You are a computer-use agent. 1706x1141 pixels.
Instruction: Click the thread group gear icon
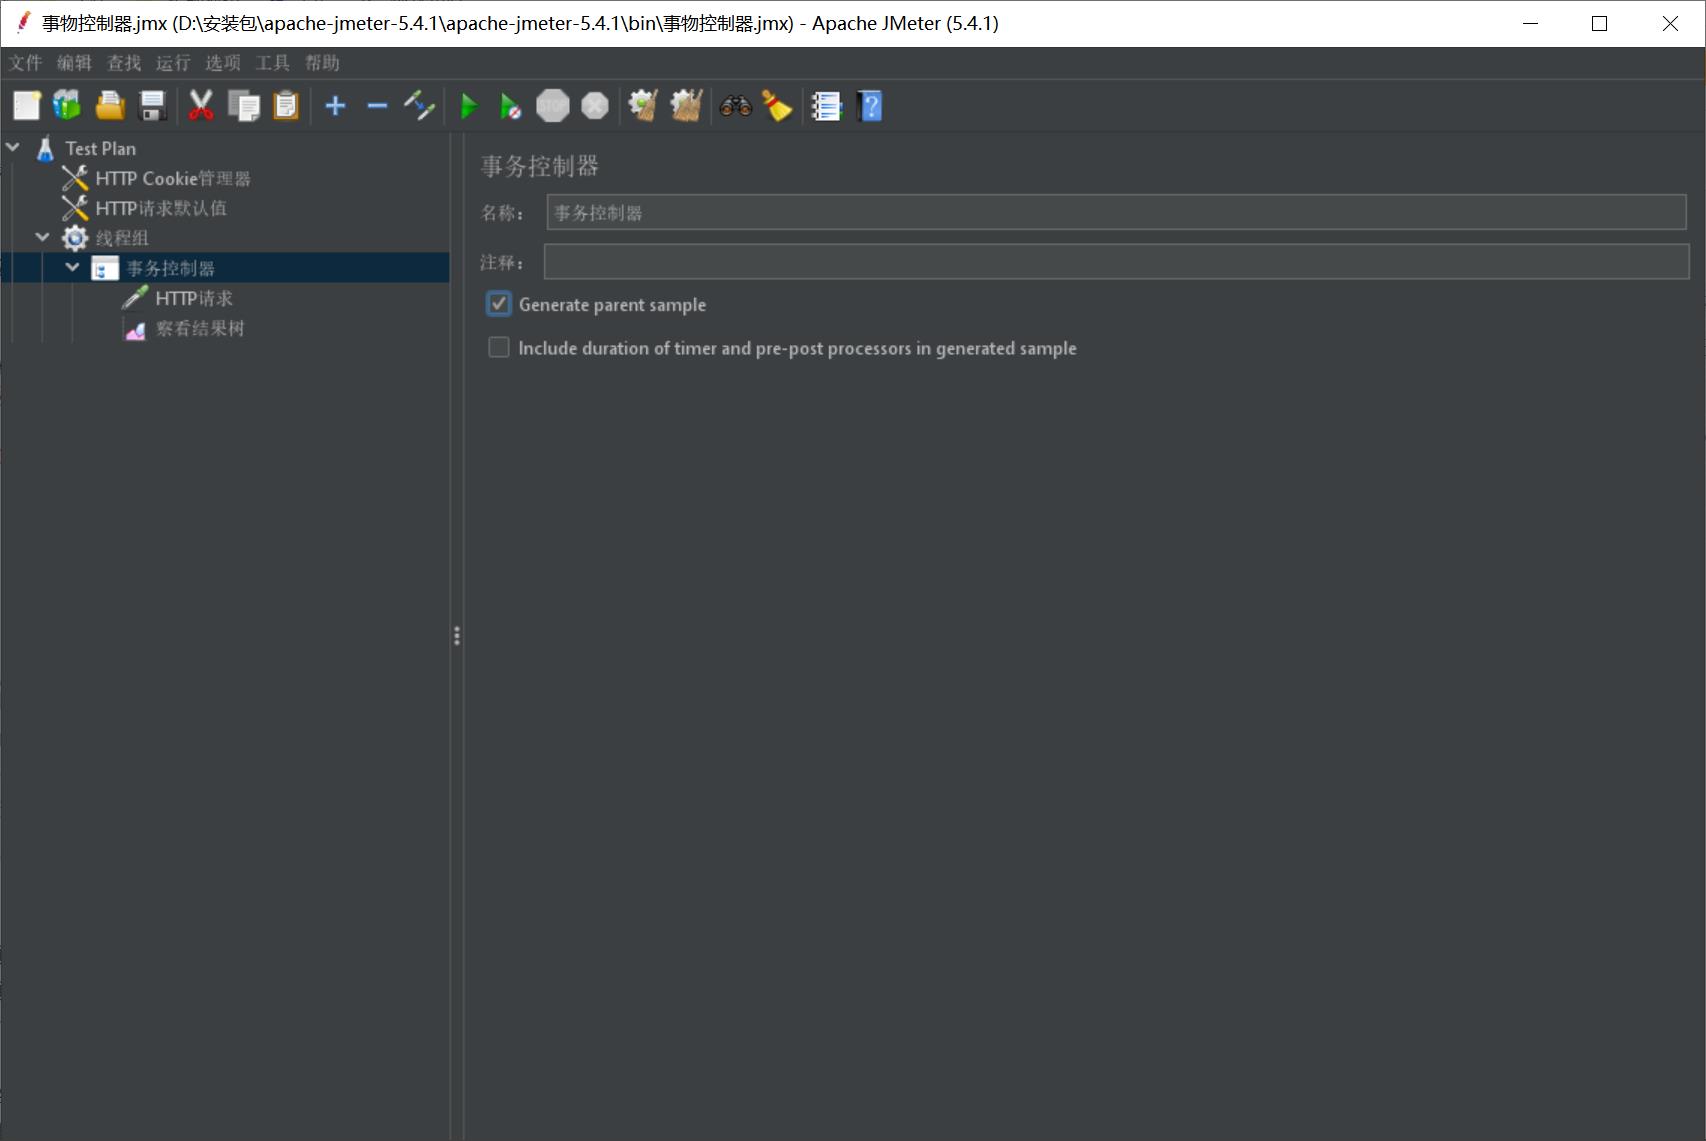point(75,238)
